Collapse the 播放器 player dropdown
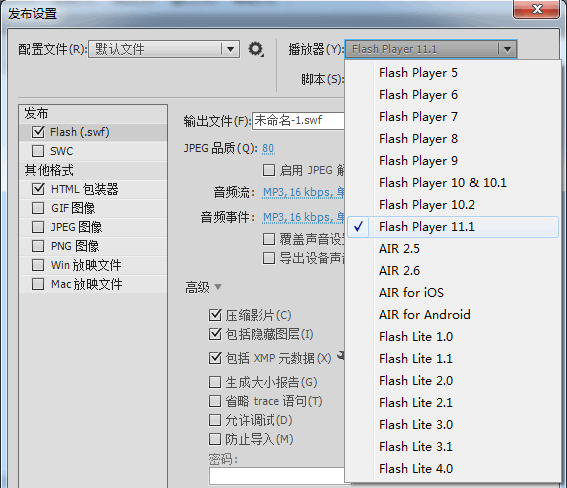Image resolution: width=567 pixels, height=488 pixels. click(431, 49)
